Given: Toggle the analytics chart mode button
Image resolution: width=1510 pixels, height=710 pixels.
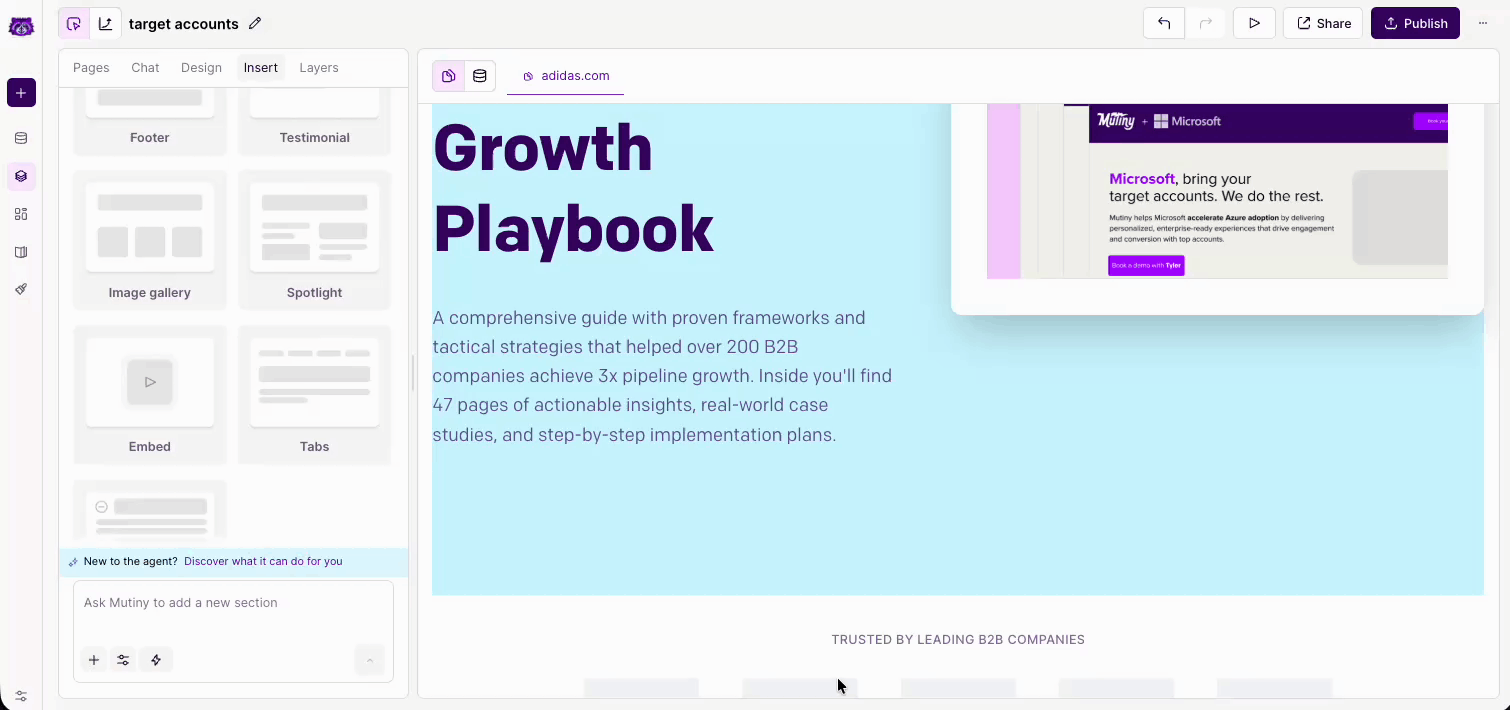Looking at the screenshot, I should [x=105, y=24].
